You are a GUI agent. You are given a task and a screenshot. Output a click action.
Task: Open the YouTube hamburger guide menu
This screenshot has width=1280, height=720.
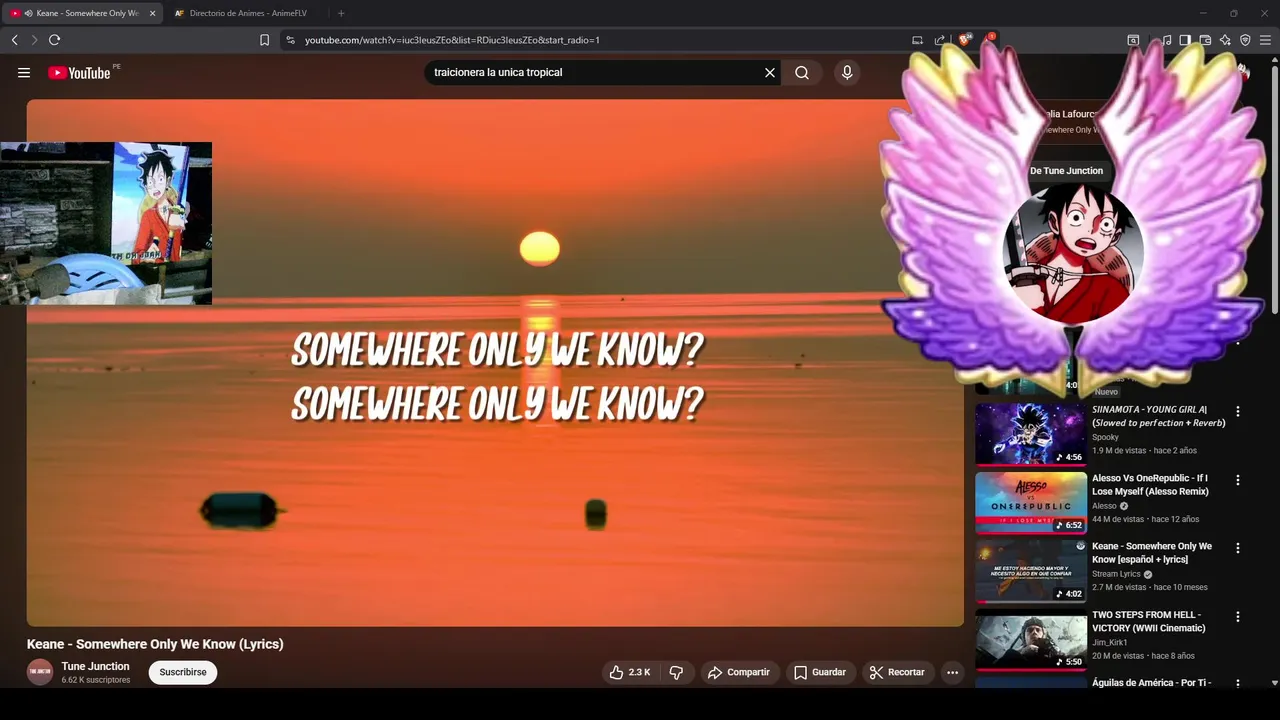click(x=24, y=72)
